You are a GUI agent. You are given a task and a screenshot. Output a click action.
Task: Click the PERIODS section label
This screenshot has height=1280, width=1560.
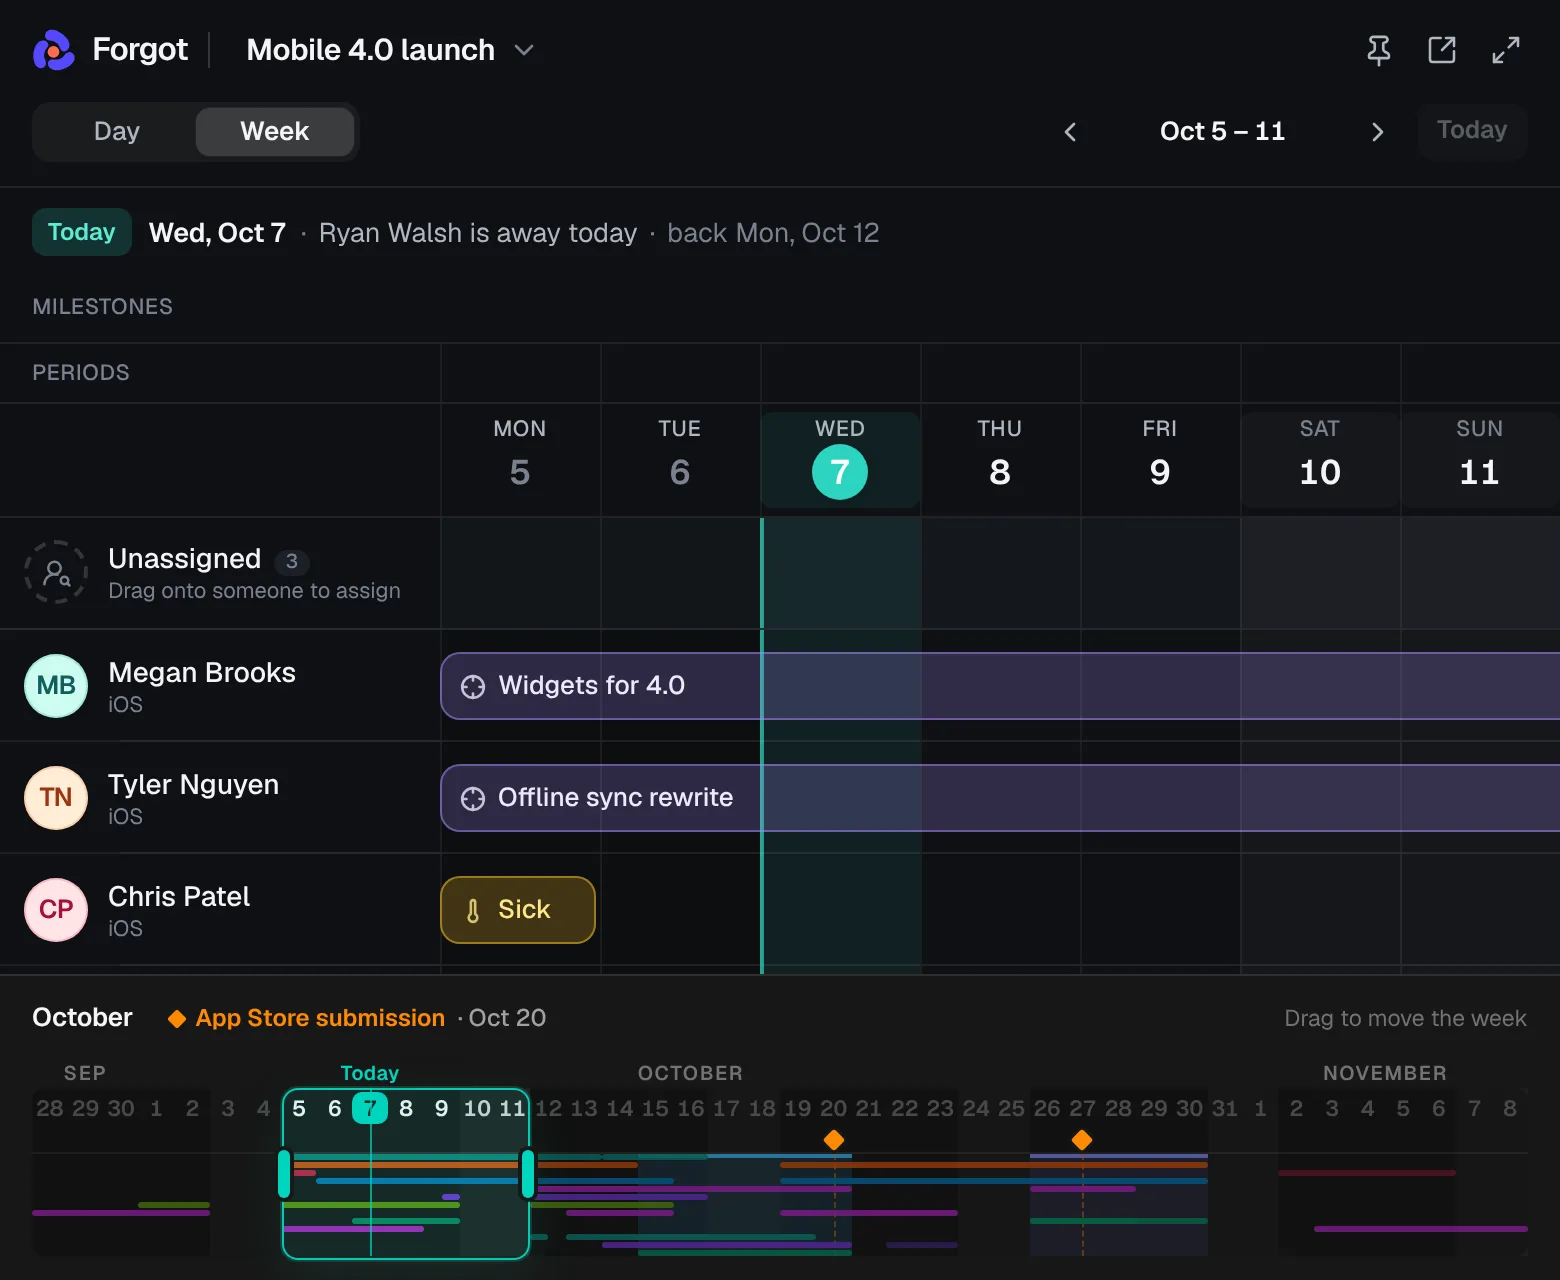click(x=81, y=373)
